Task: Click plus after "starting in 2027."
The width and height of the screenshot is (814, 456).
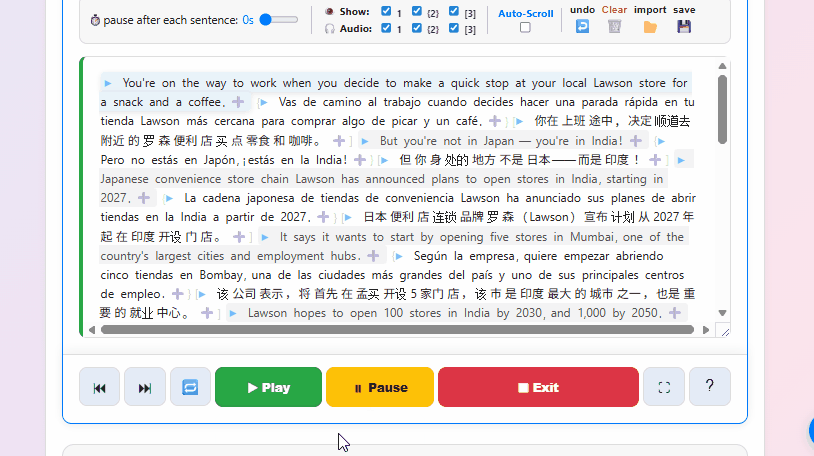Action: (x=144, y=197)
